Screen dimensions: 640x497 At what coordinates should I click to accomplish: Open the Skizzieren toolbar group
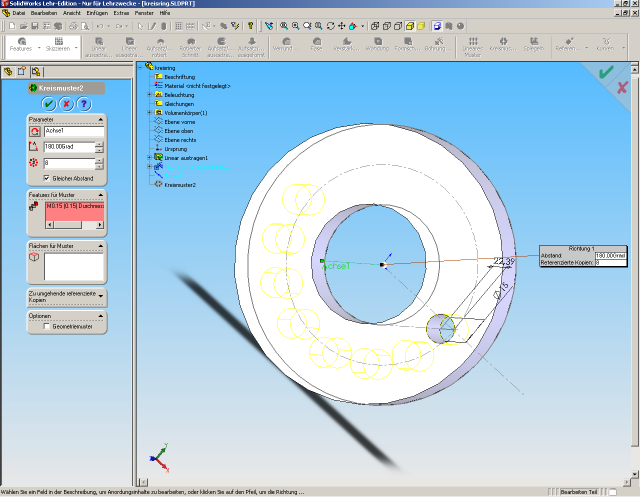59,46
